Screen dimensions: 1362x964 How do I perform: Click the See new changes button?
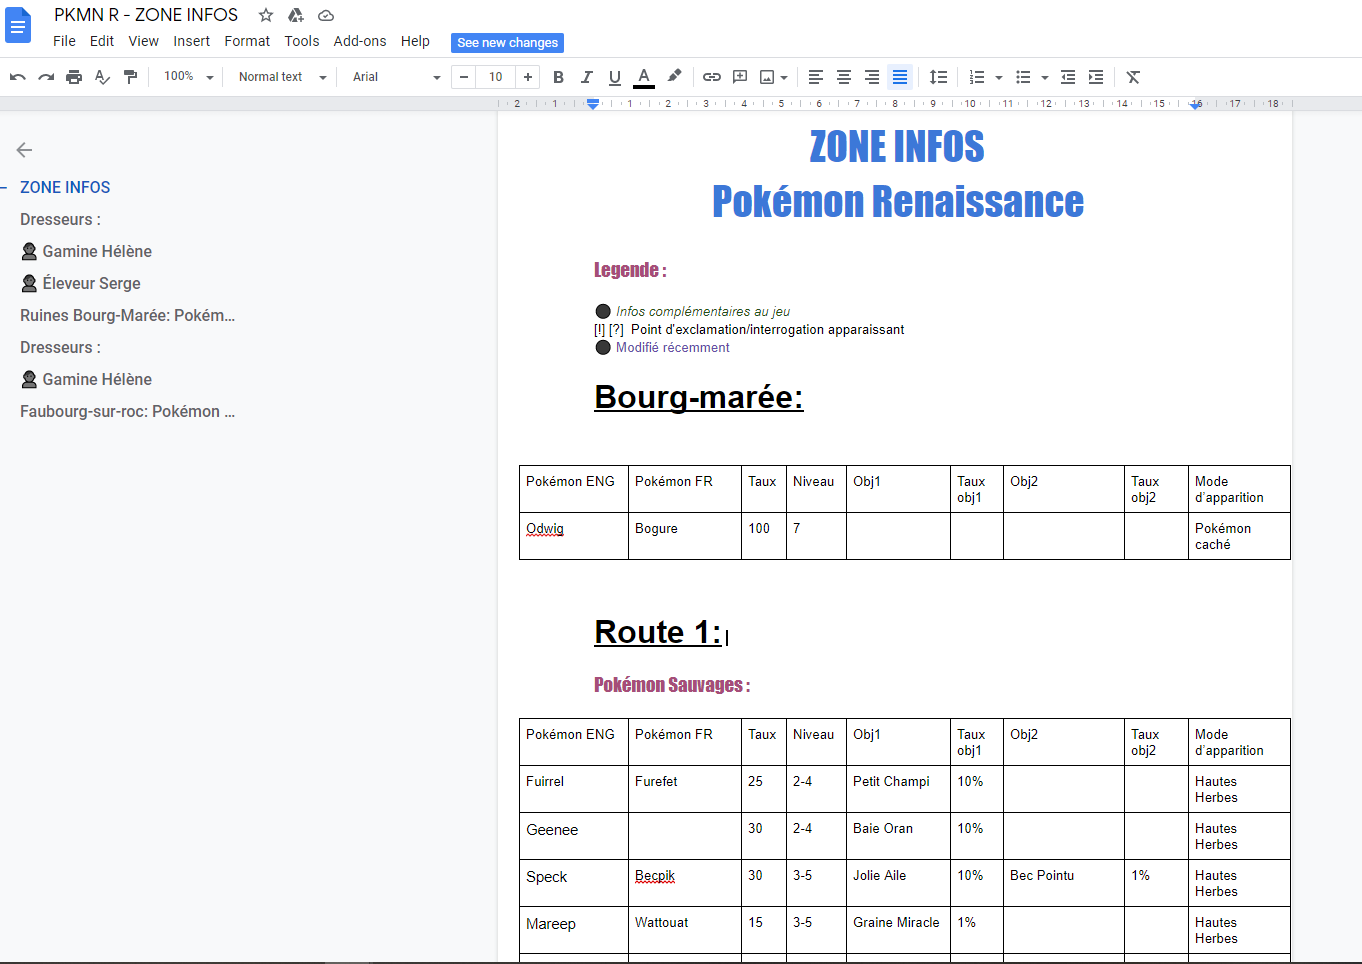[507, 43]
